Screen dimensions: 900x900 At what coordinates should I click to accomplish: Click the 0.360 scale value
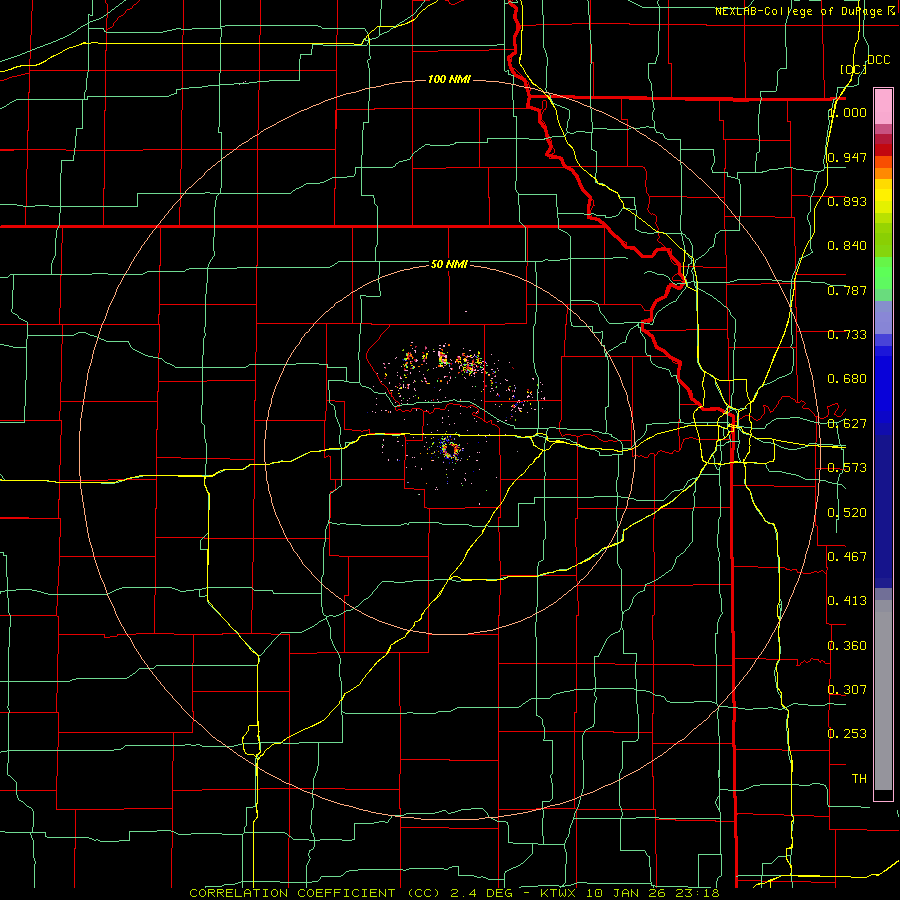[847, 646]
